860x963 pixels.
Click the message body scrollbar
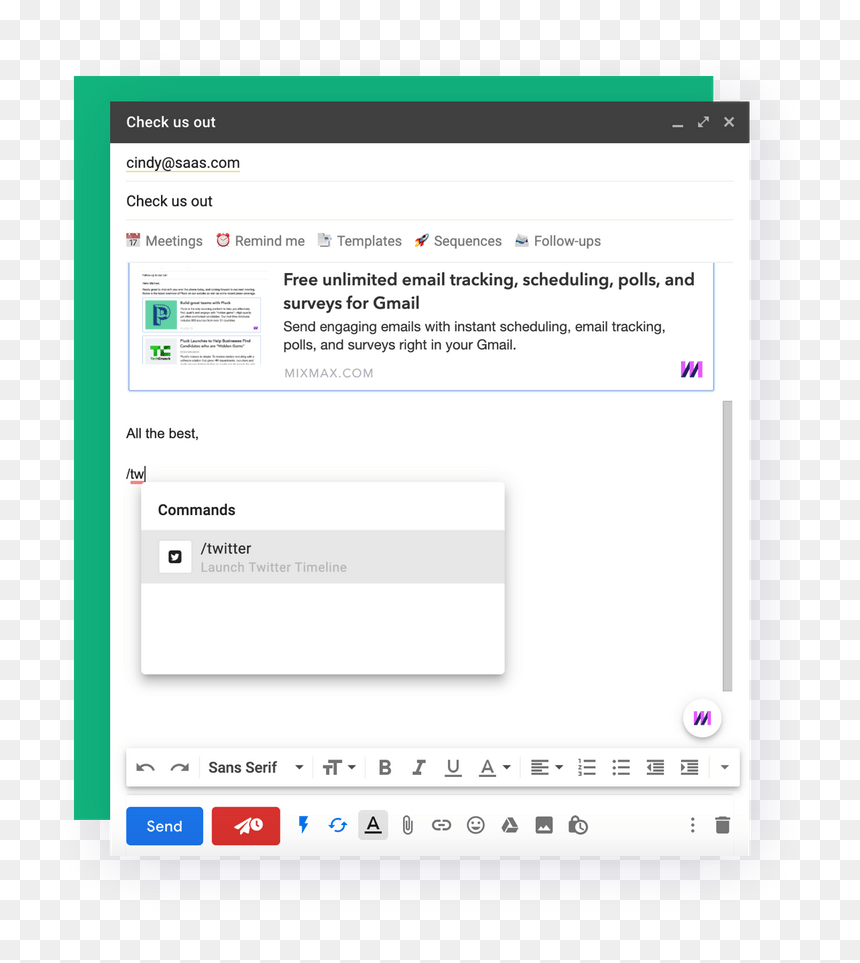727,546
